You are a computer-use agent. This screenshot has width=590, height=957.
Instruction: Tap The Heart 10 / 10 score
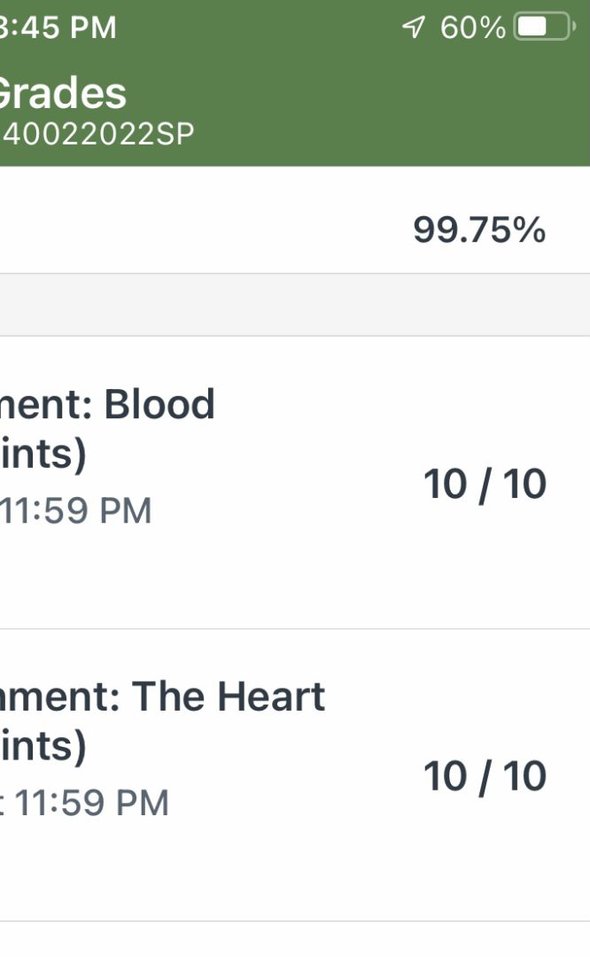(485, 776)
